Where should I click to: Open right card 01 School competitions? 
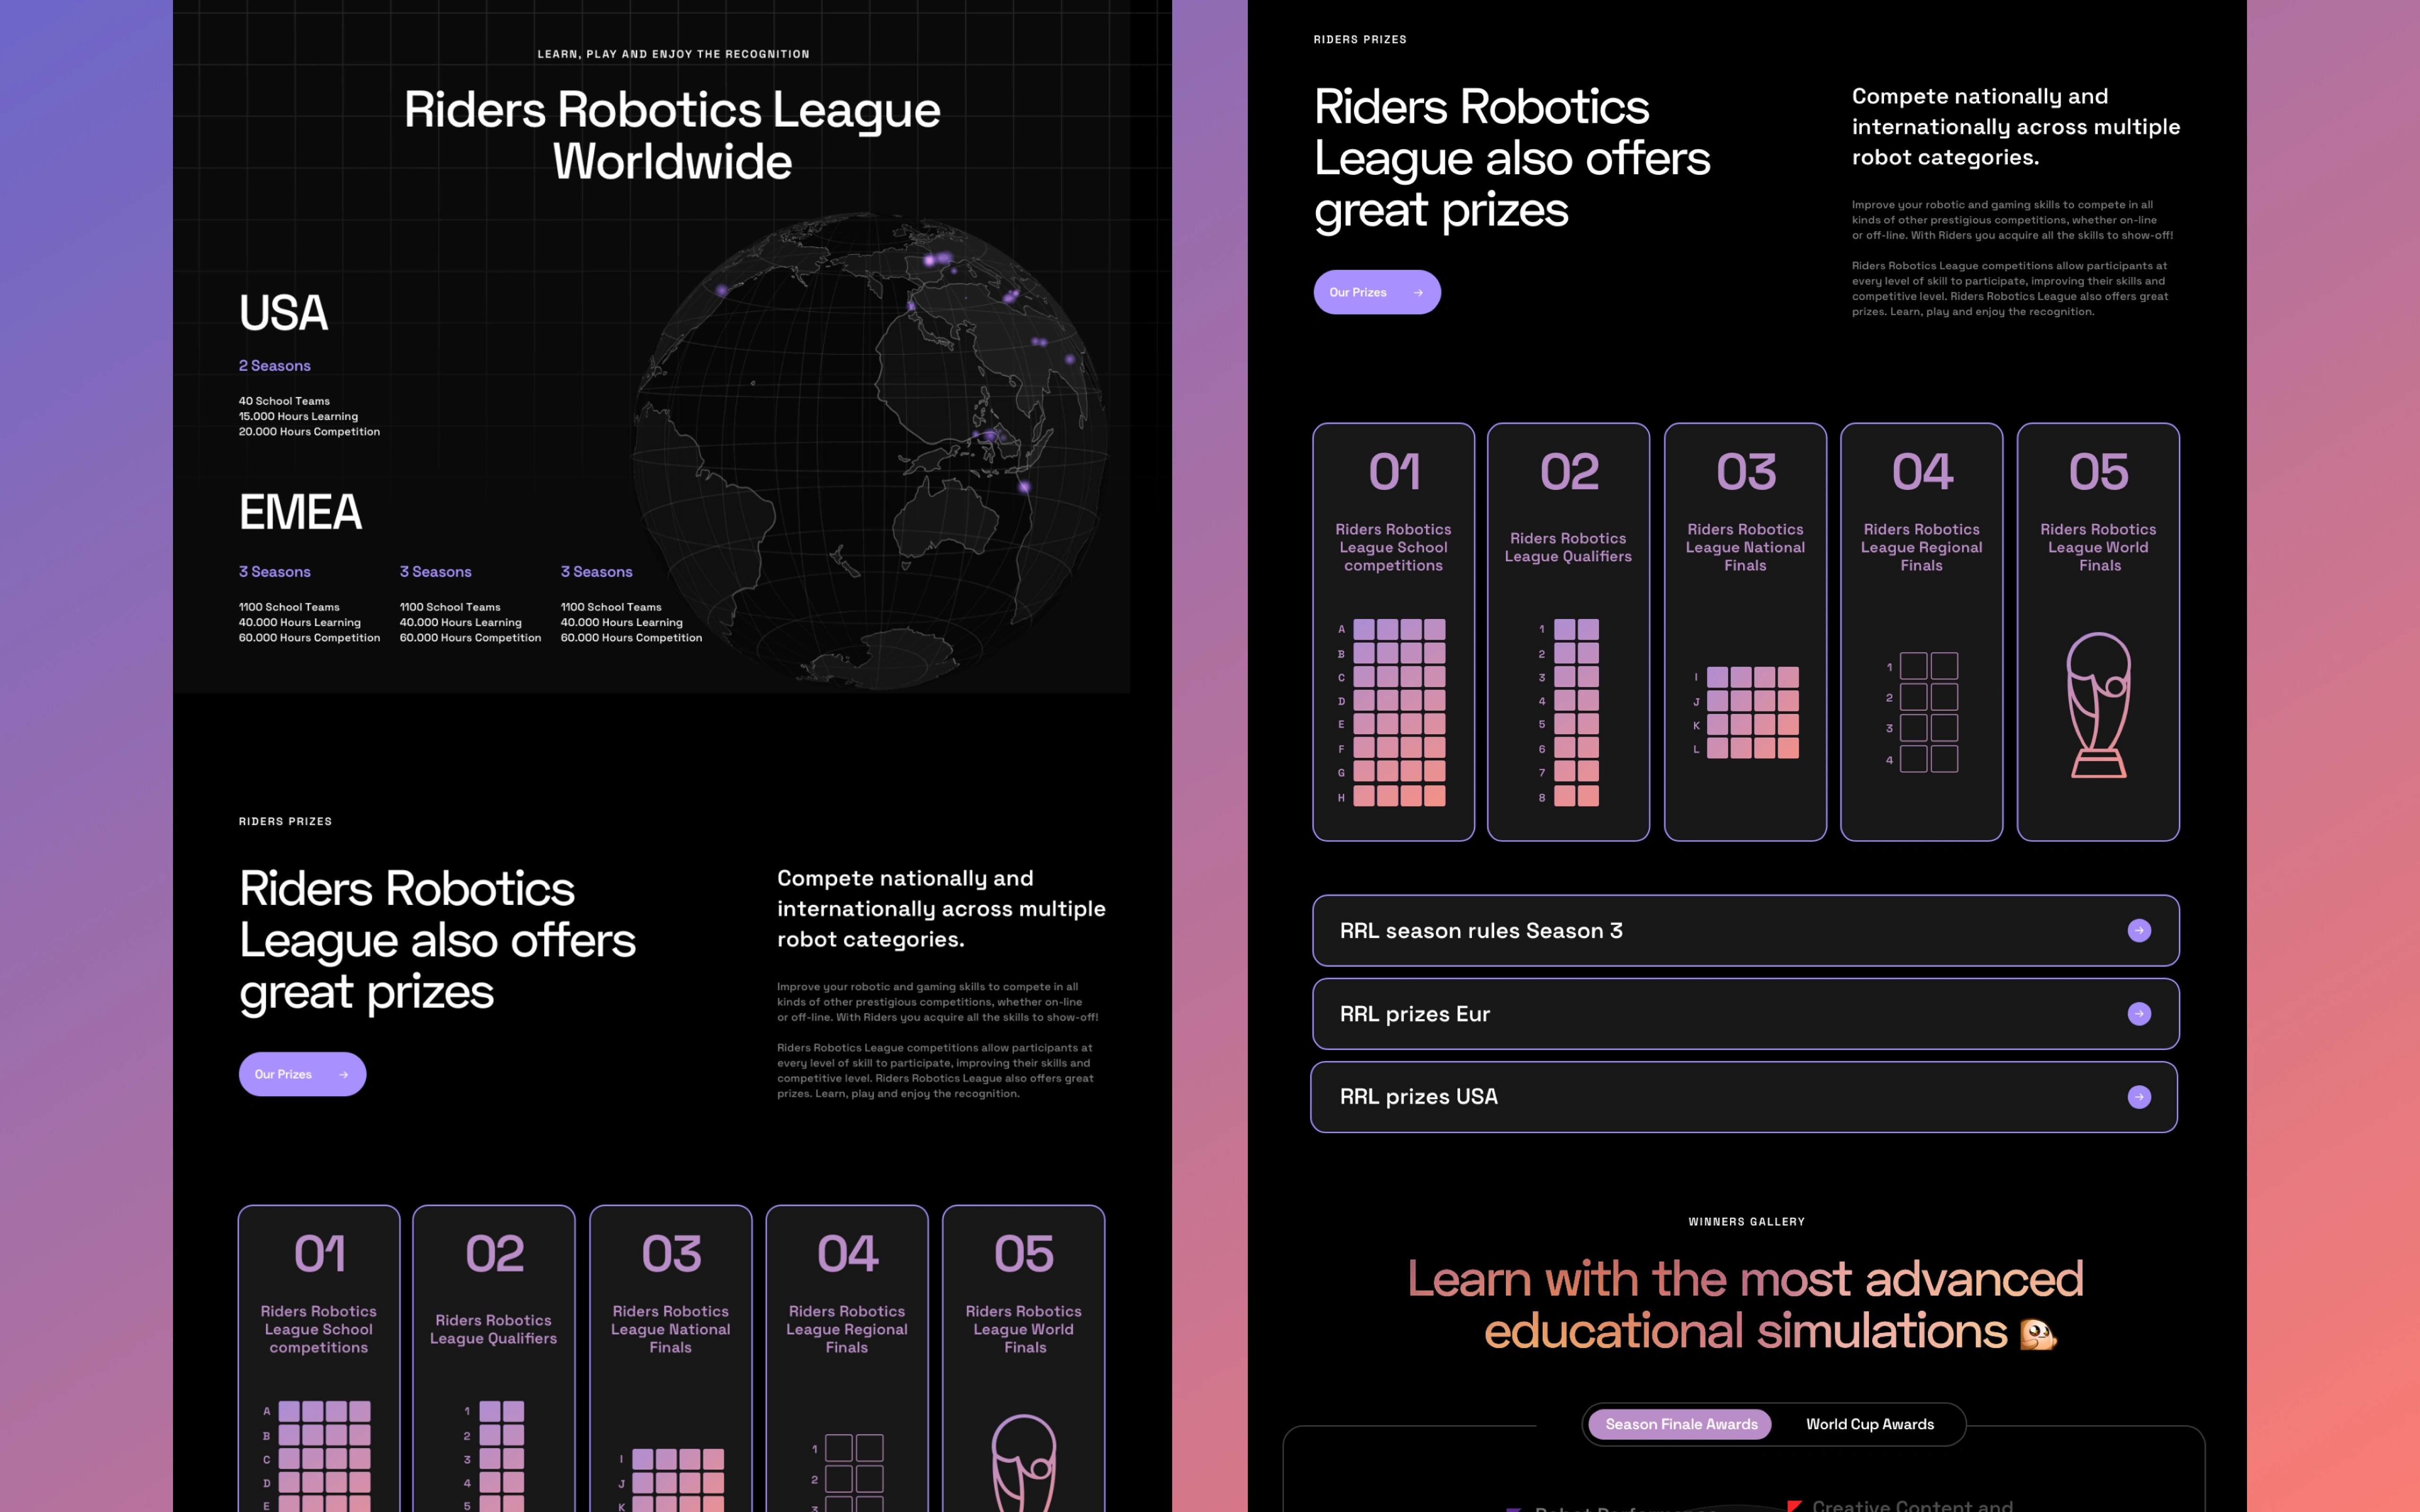1393,547
